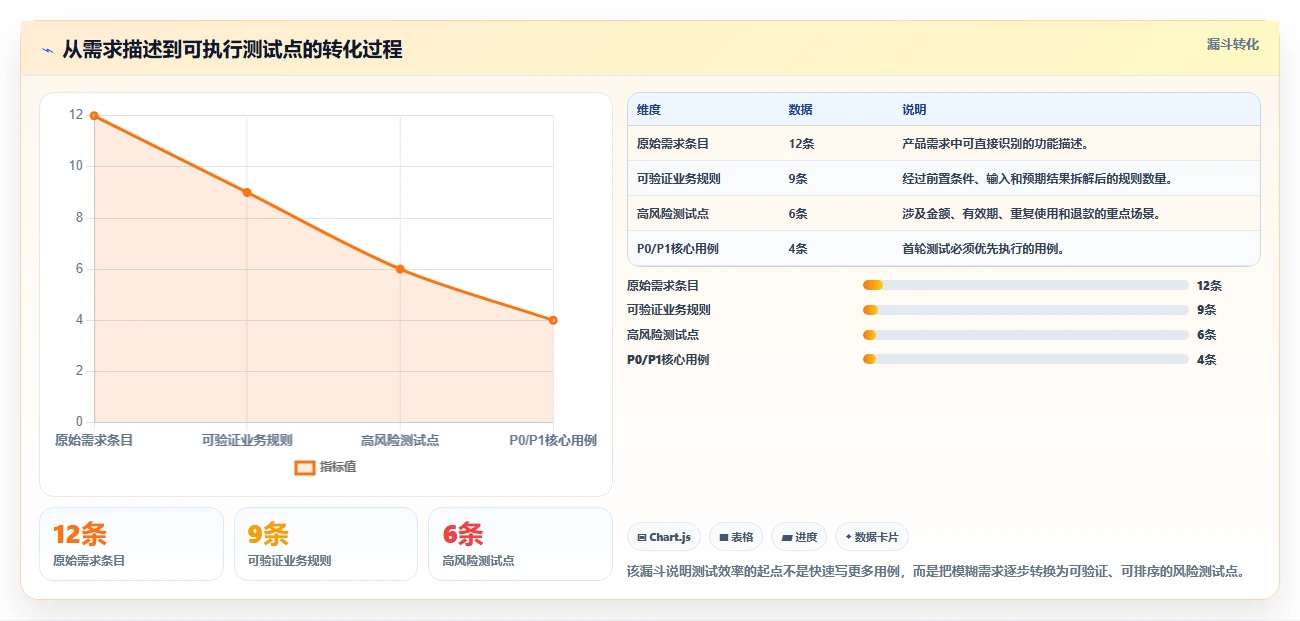Screen dimensions: 1300x621
Task: Select the 进度 chip
Action: click(799, 537)
